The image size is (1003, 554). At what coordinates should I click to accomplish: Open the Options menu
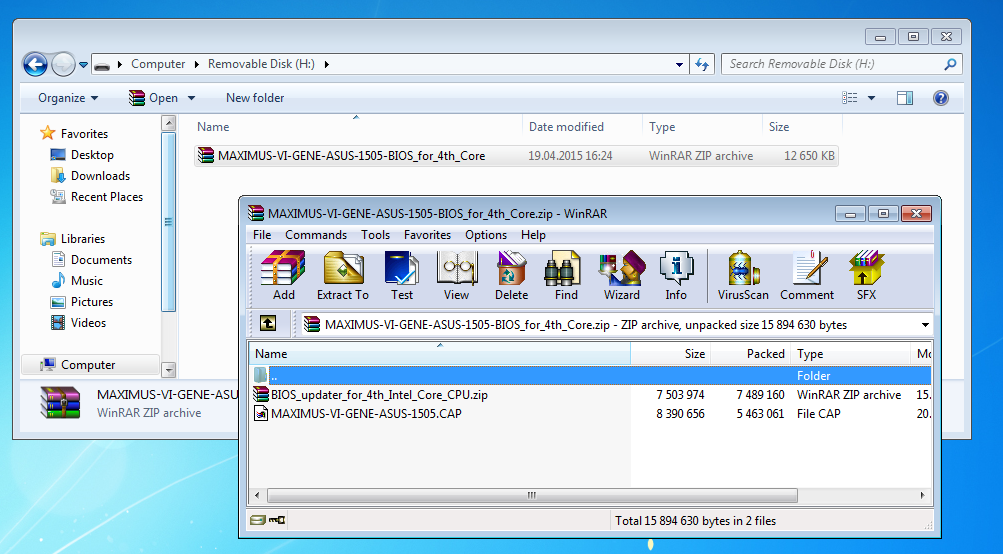click(x=486, y=235)
